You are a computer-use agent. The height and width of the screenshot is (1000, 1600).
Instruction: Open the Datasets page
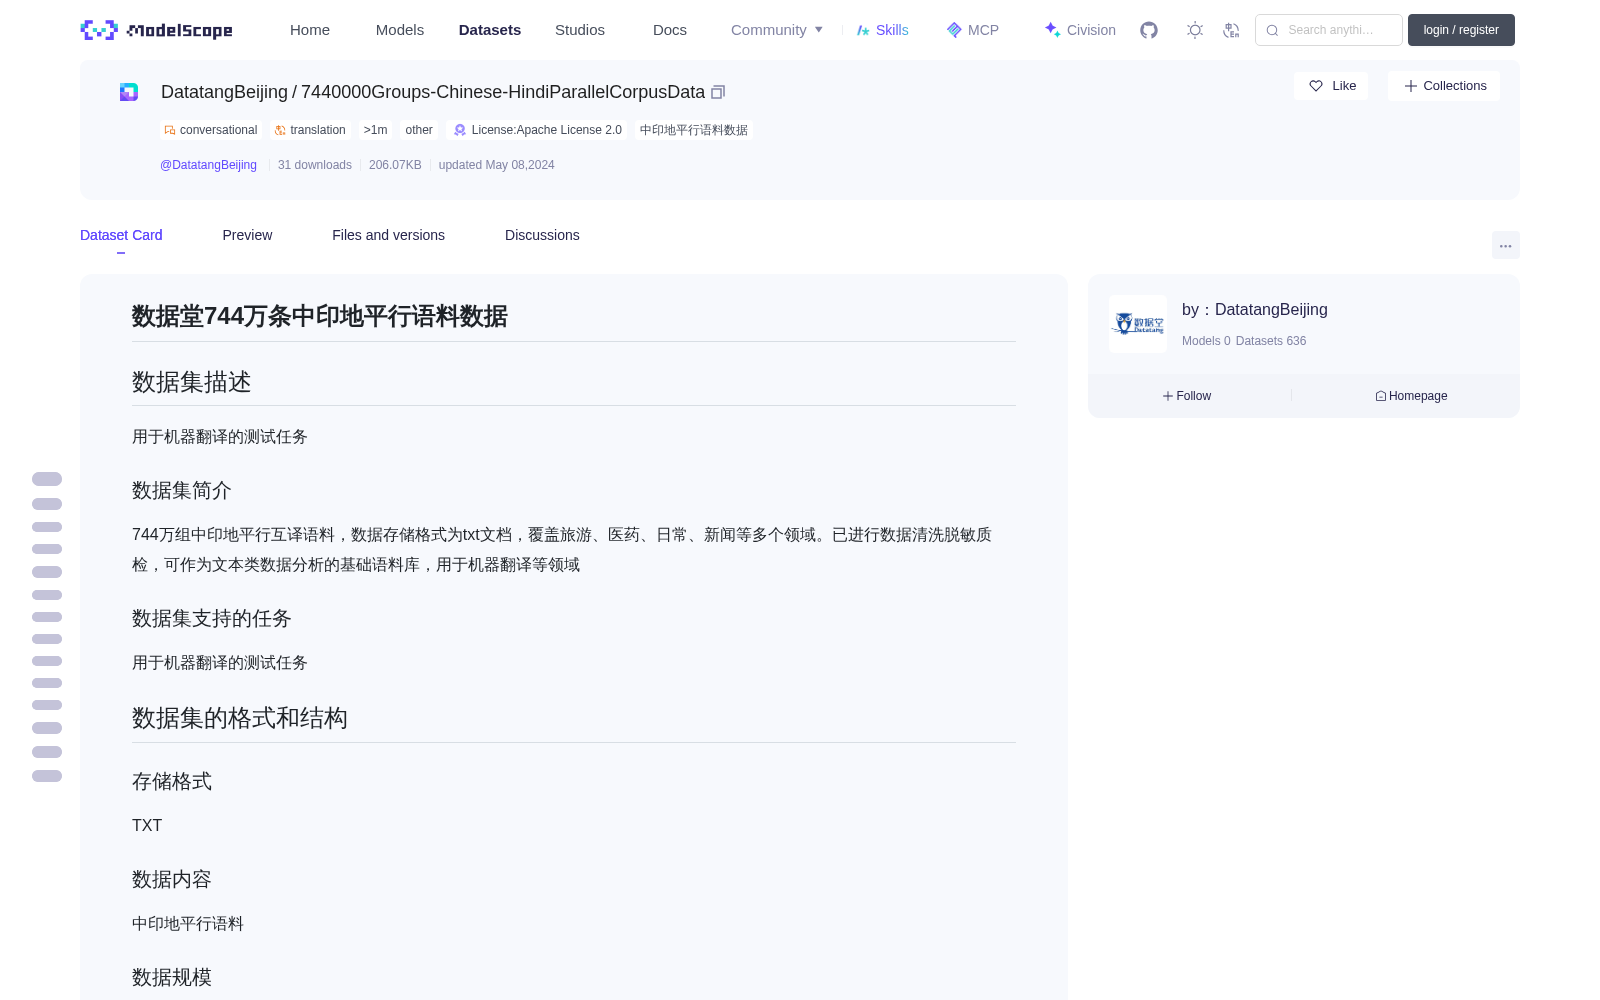pos(490,30)
